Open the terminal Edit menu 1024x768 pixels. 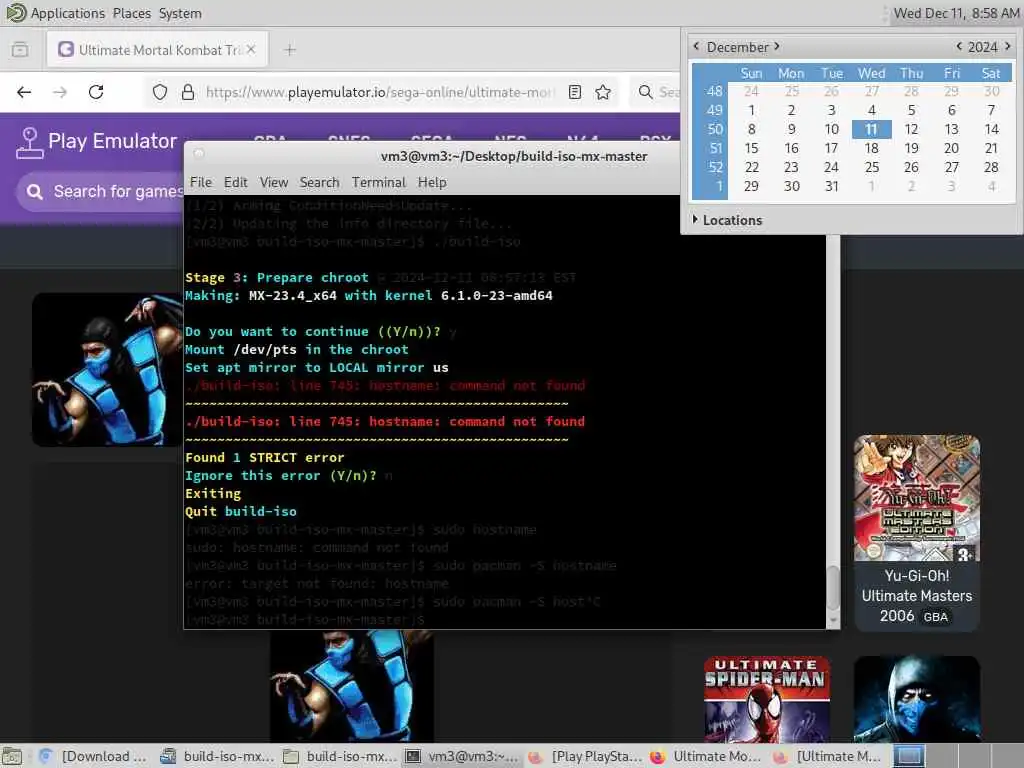coord(235,182)
